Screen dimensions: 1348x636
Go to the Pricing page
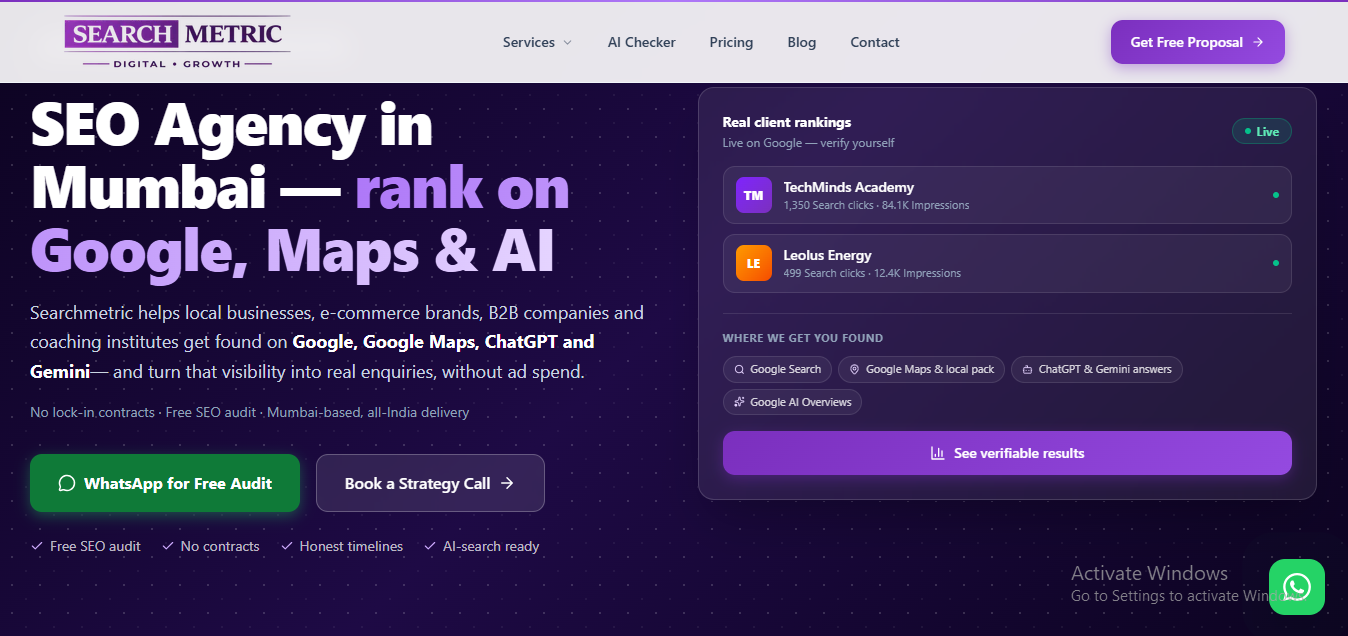[x=731, y=42]
